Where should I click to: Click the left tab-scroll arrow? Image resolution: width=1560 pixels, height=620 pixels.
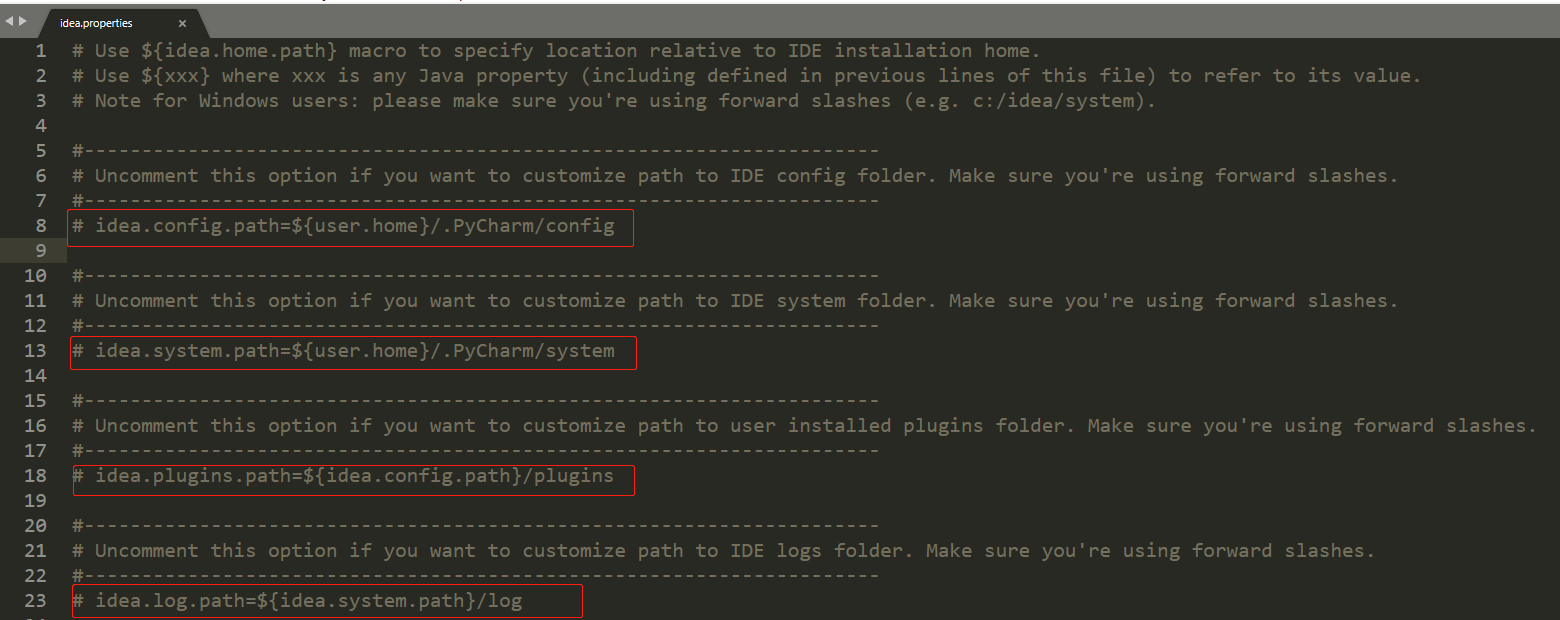pos(9,21)
